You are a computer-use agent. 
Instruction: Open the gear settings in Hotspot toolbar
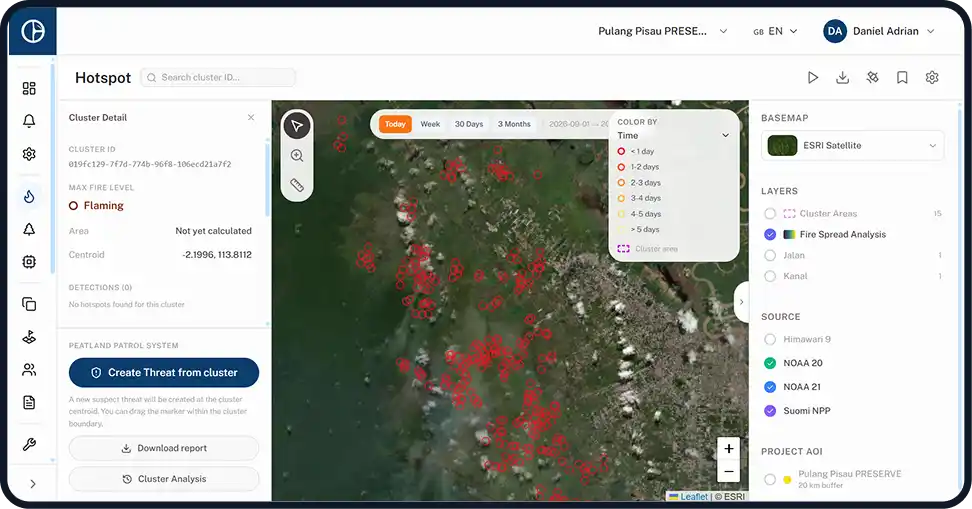(x=932, y=77)
